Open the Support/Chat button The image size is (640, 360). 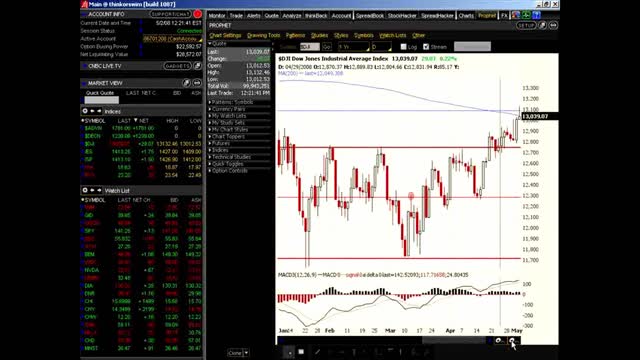point(170,14)
